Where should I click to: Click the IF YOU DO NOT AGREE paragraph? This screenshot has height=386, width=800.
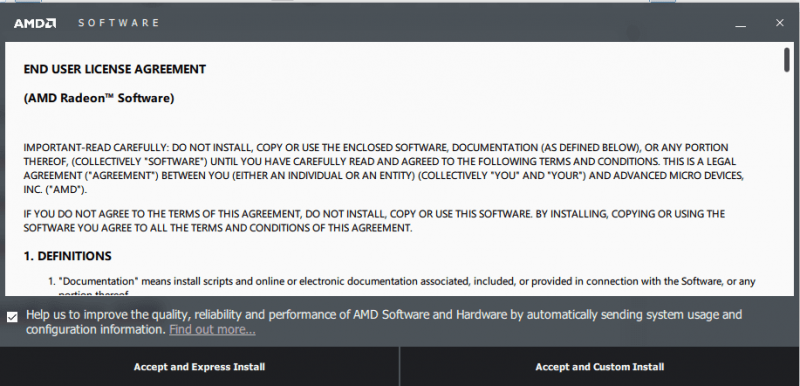point(374,221)
